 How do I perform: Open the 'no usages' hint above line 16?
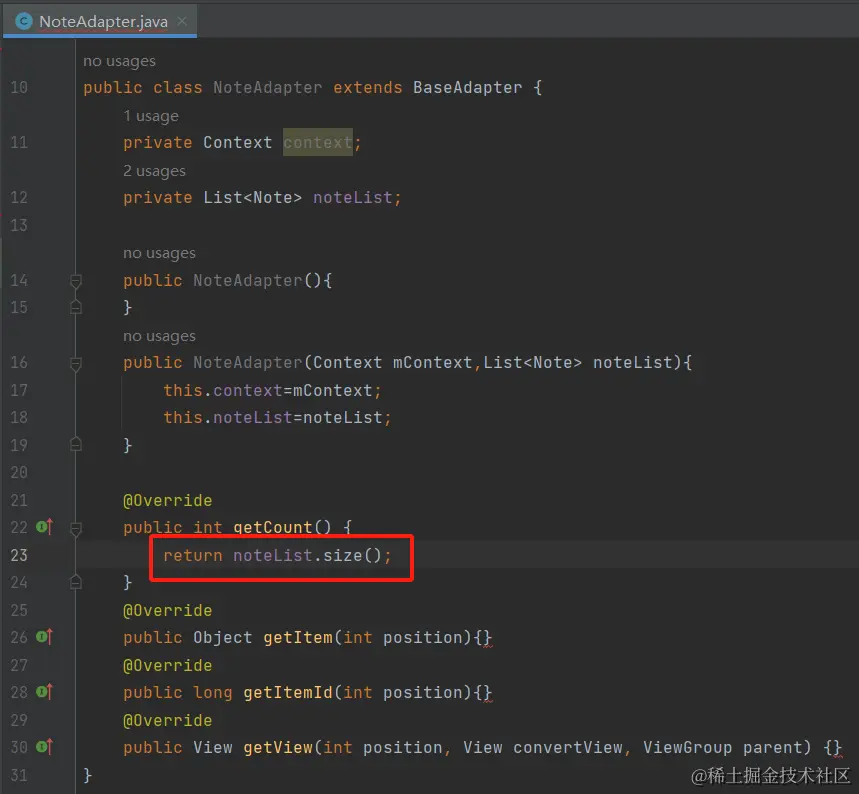[159, 336]
